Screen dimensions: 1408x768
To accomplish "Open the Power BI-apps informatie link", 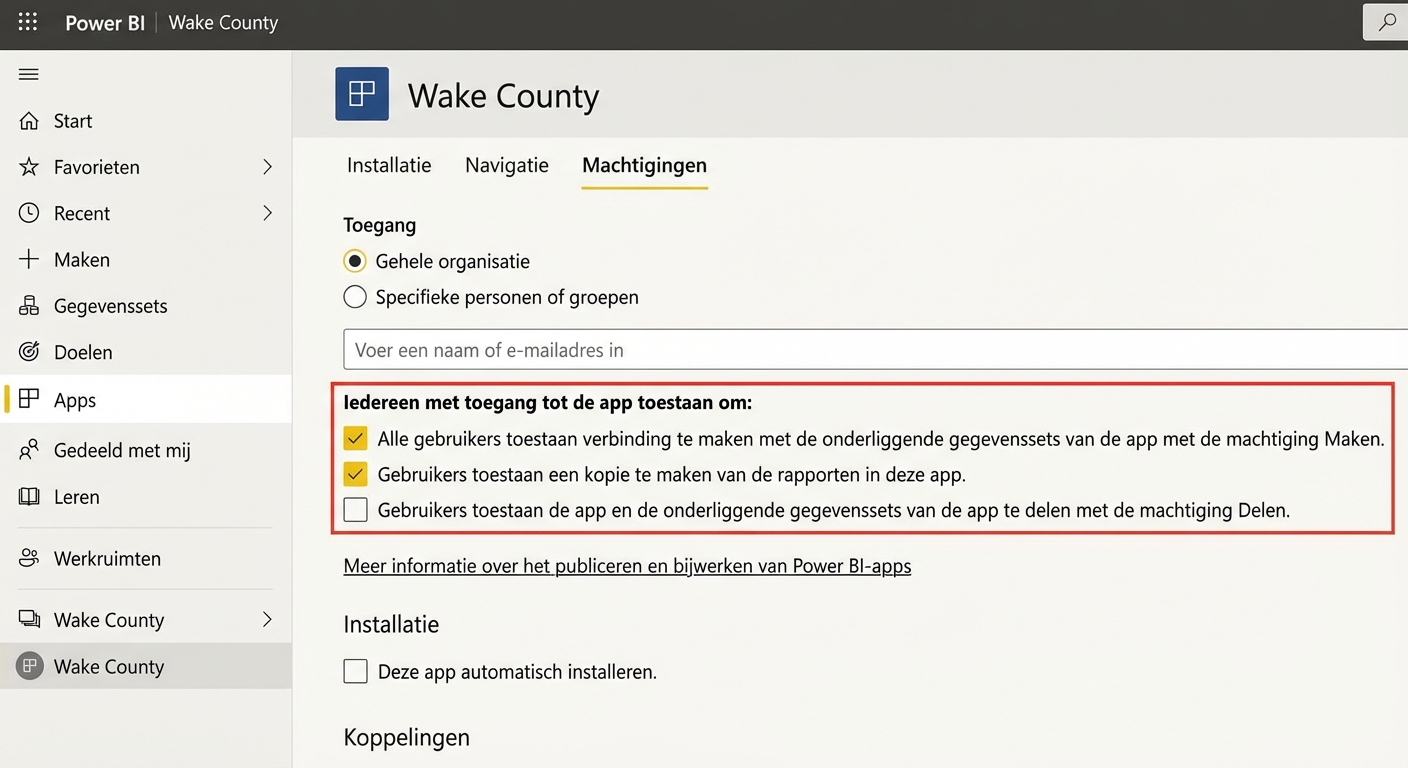I will (627, 565).
